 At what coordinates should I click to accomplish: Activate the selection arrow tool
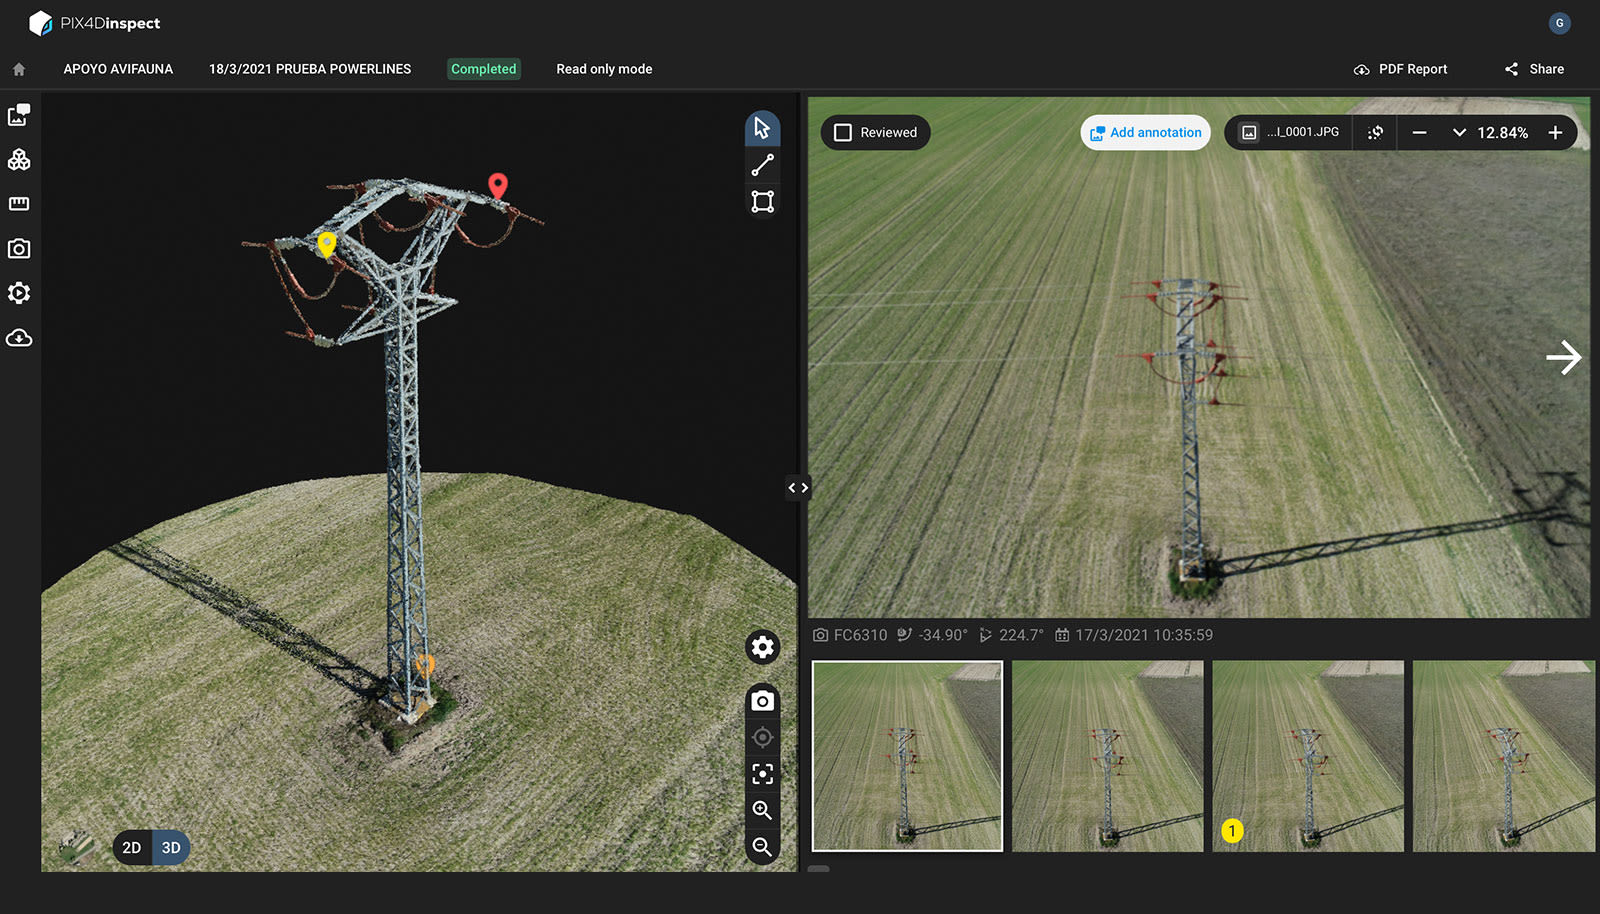tap(762, 127)
